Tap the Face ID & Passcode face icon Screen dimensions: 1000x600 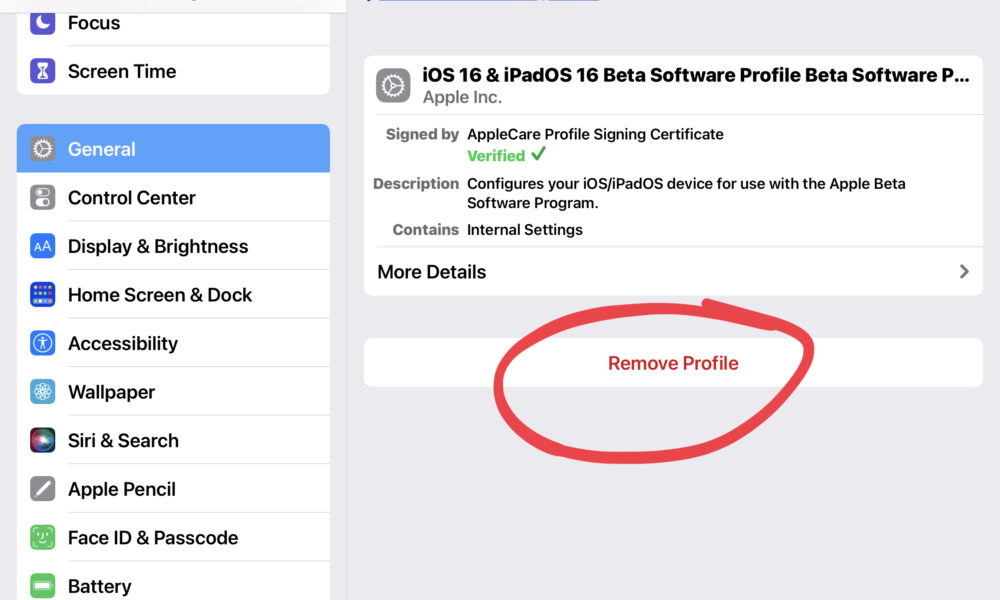coord(42,538)
